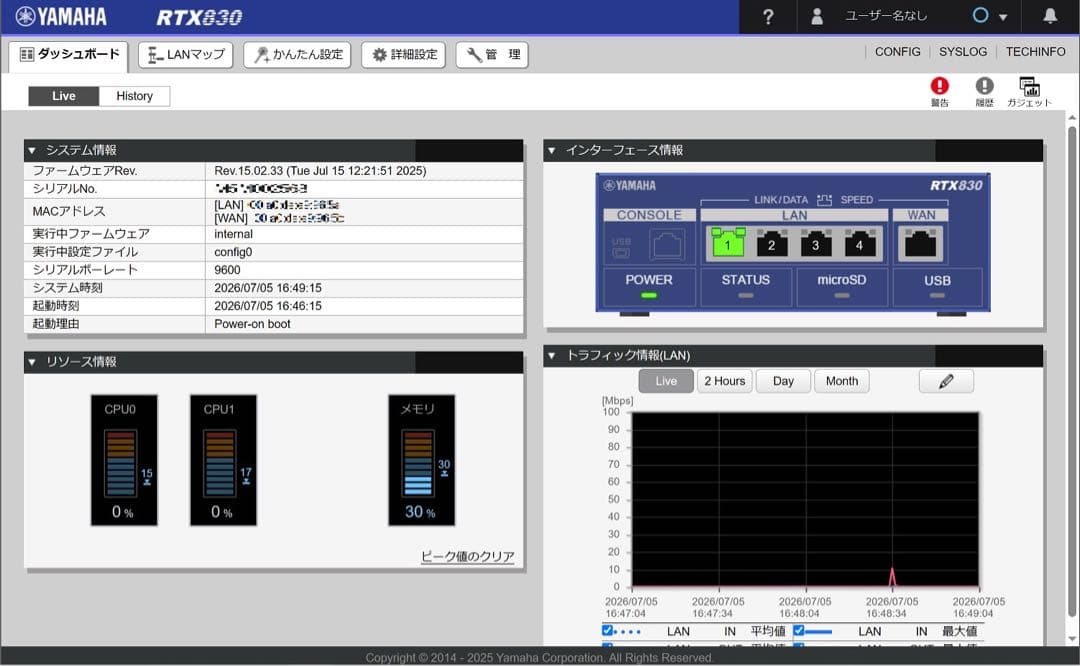The height and width of the screenshot is (666, 1080).
Task: Click the 警告 warning alert icon
Action: [x=939, y=92]
